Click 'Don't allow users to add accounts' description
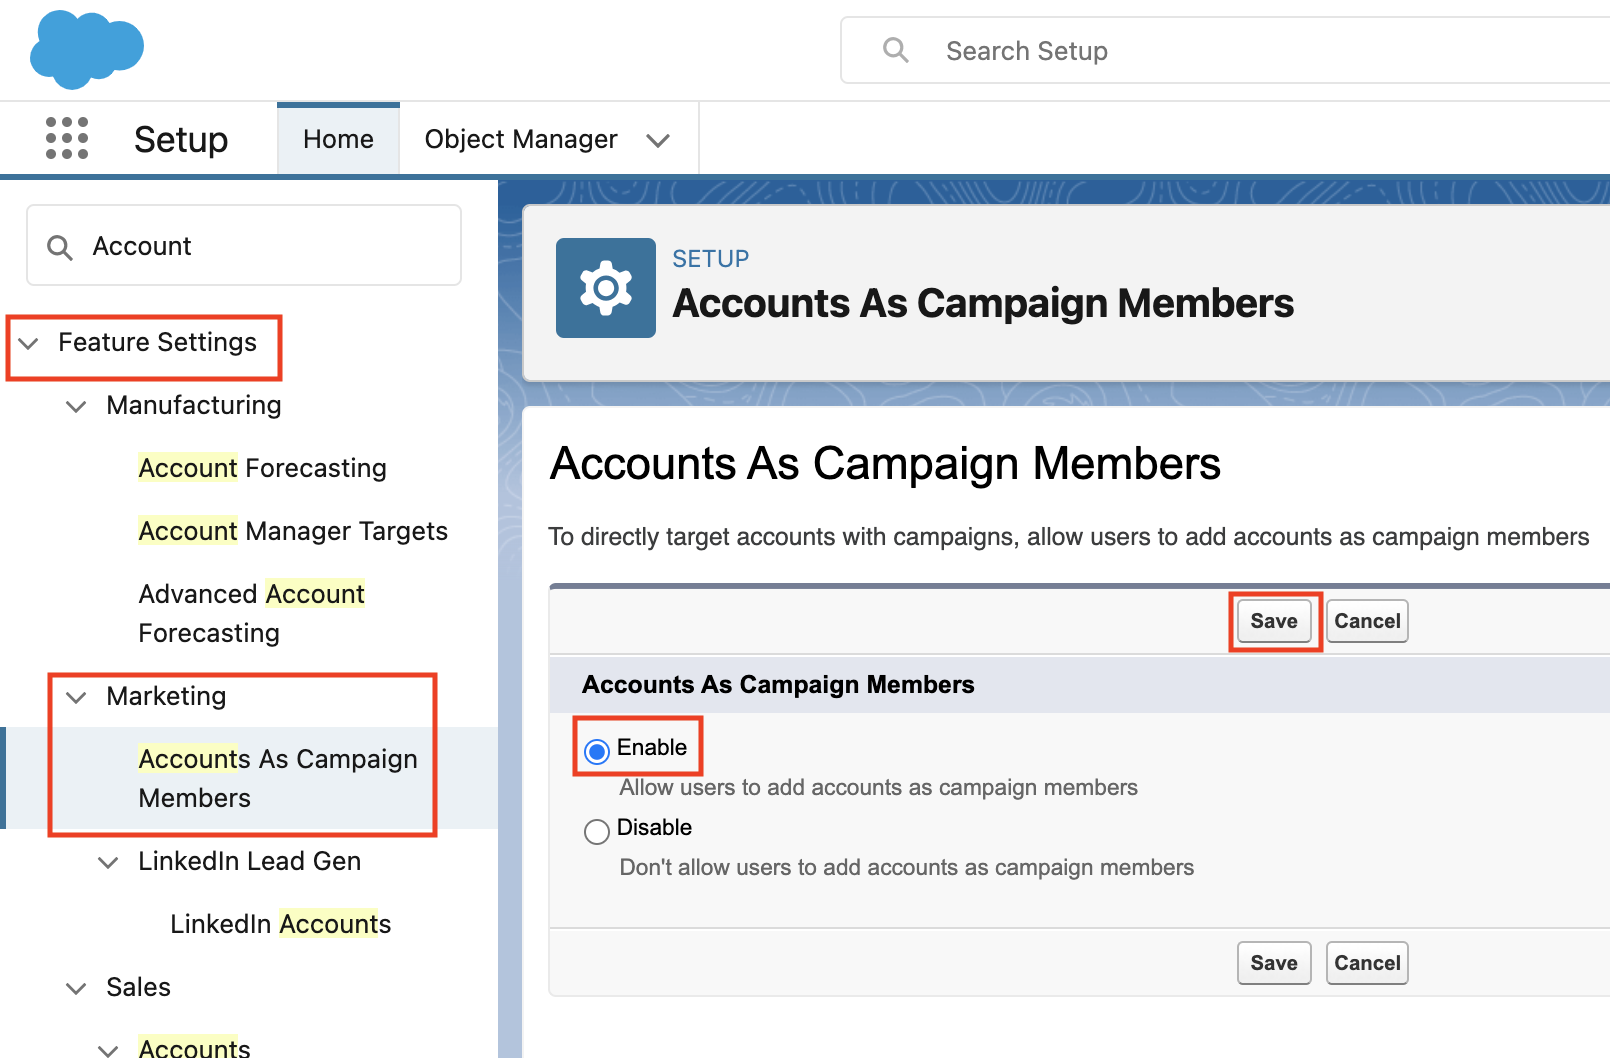 (906, 868)
